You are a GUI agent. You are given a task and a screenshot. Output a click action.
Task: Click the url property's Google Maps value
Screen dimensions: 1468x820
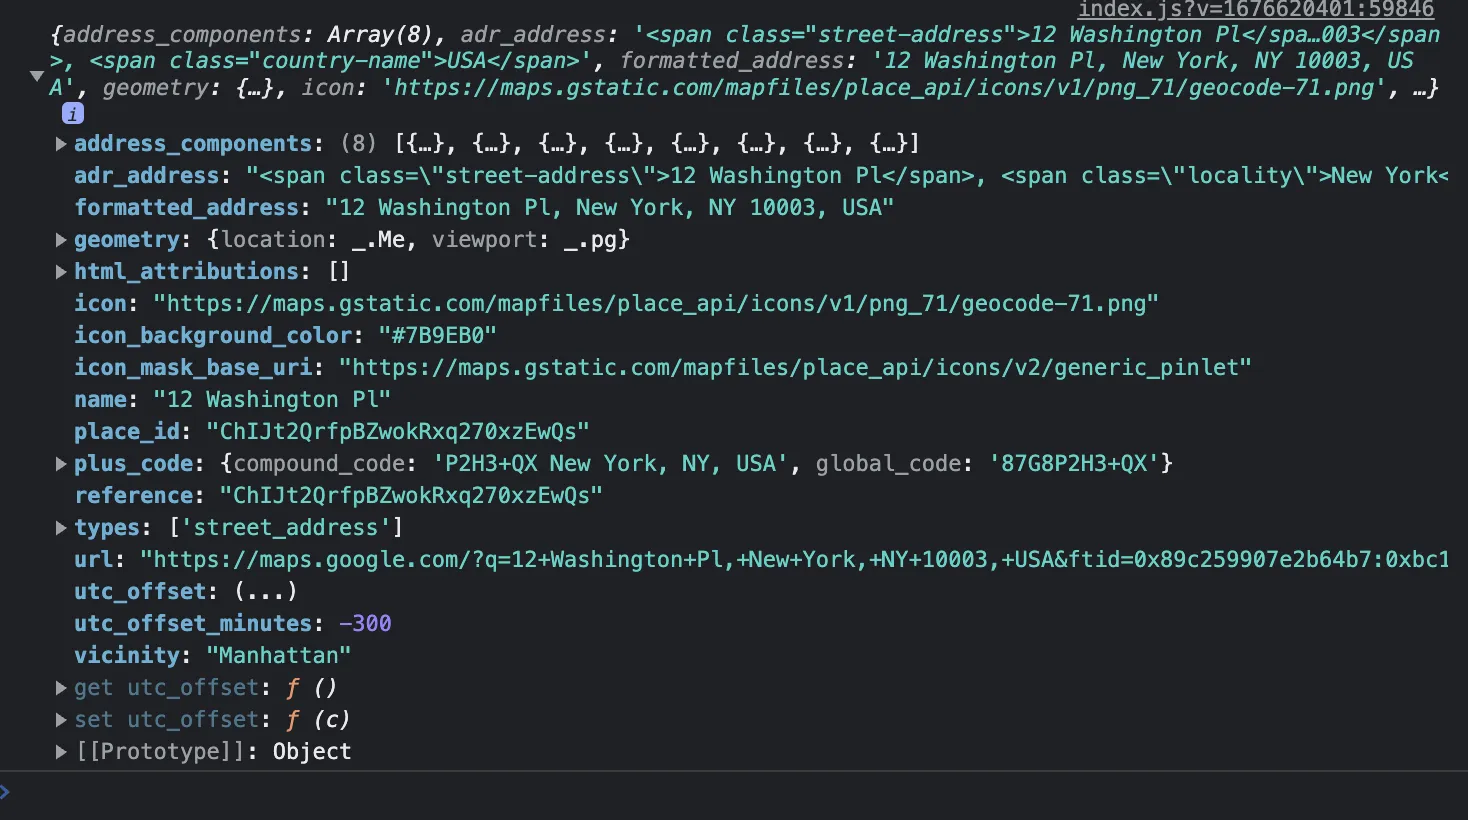pyautogui.click(x=795, y=560)
